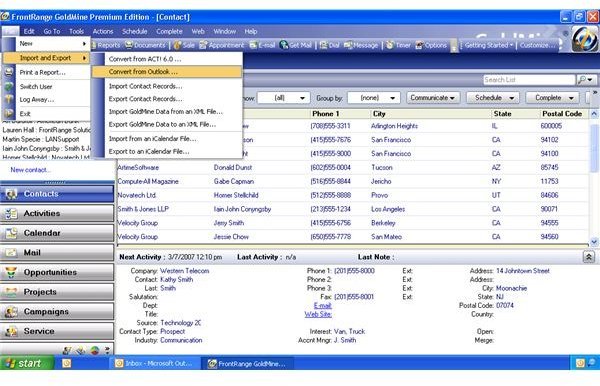Image resolution: width=600 pixels, height=386 pixels.
Task: Open the Documents toolbar button
Action: click(145, 45)
